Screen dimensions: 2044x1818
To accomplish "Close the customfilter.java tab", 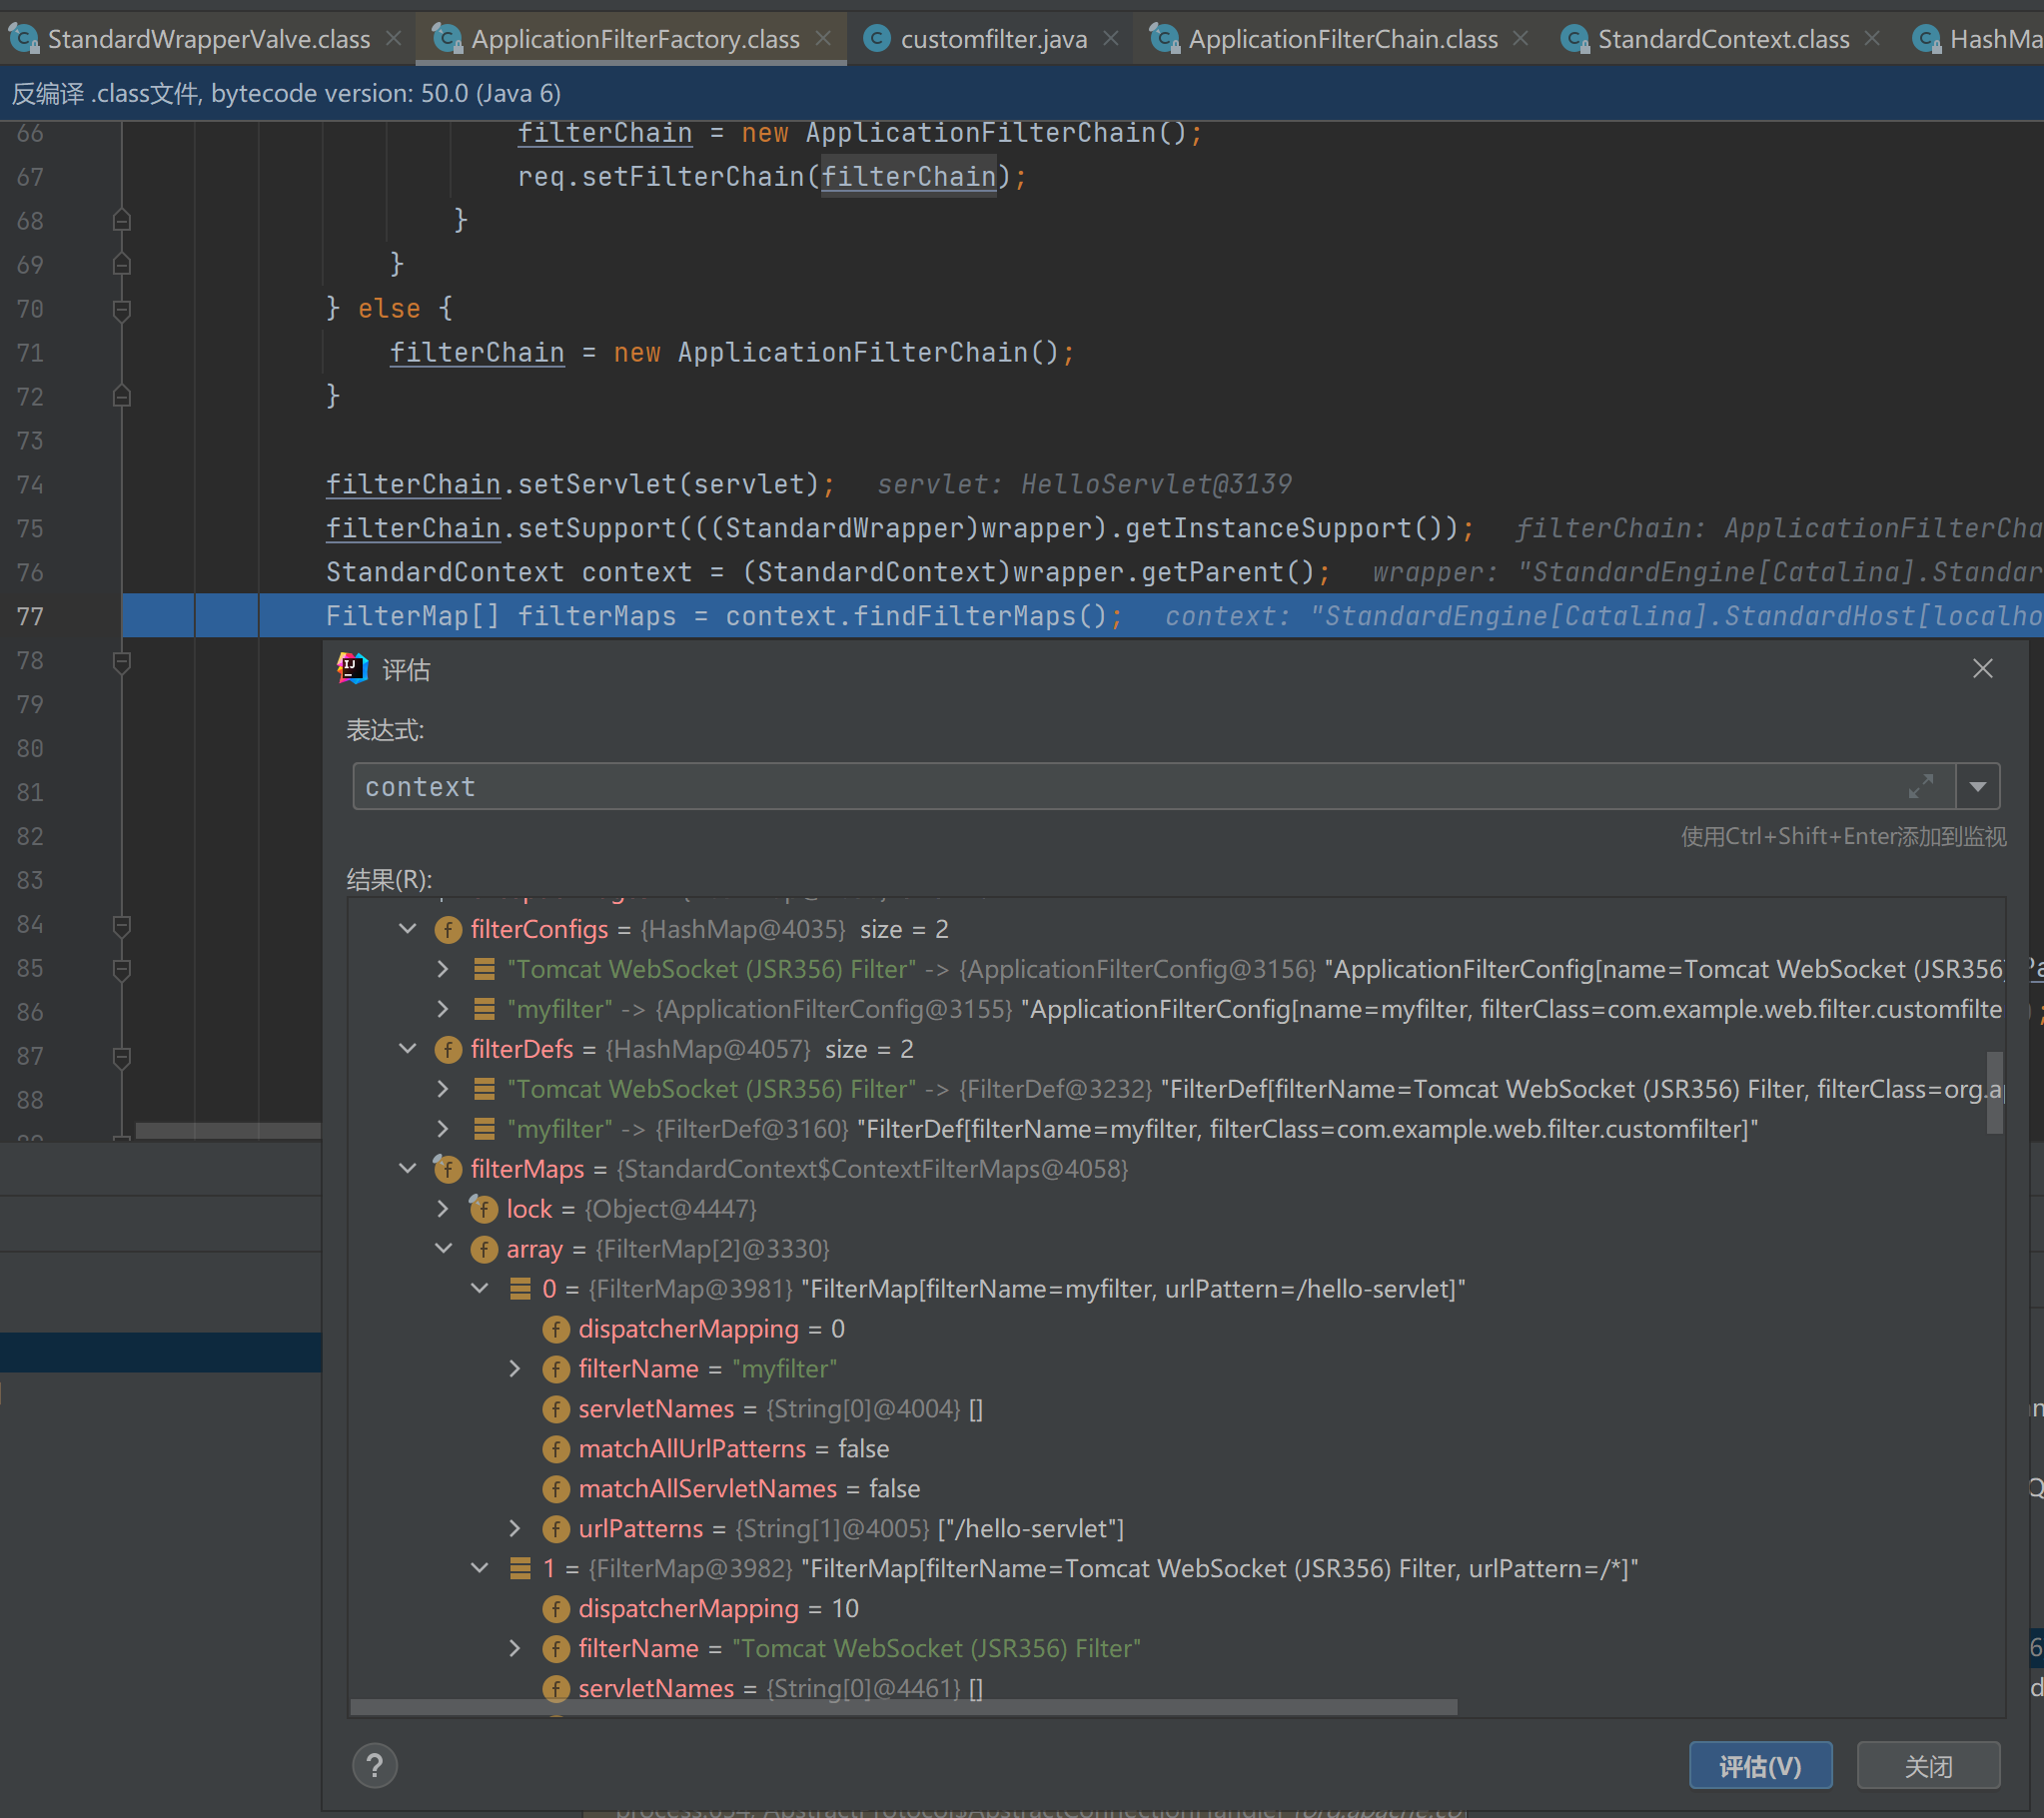I will [x=1111, y=38].
